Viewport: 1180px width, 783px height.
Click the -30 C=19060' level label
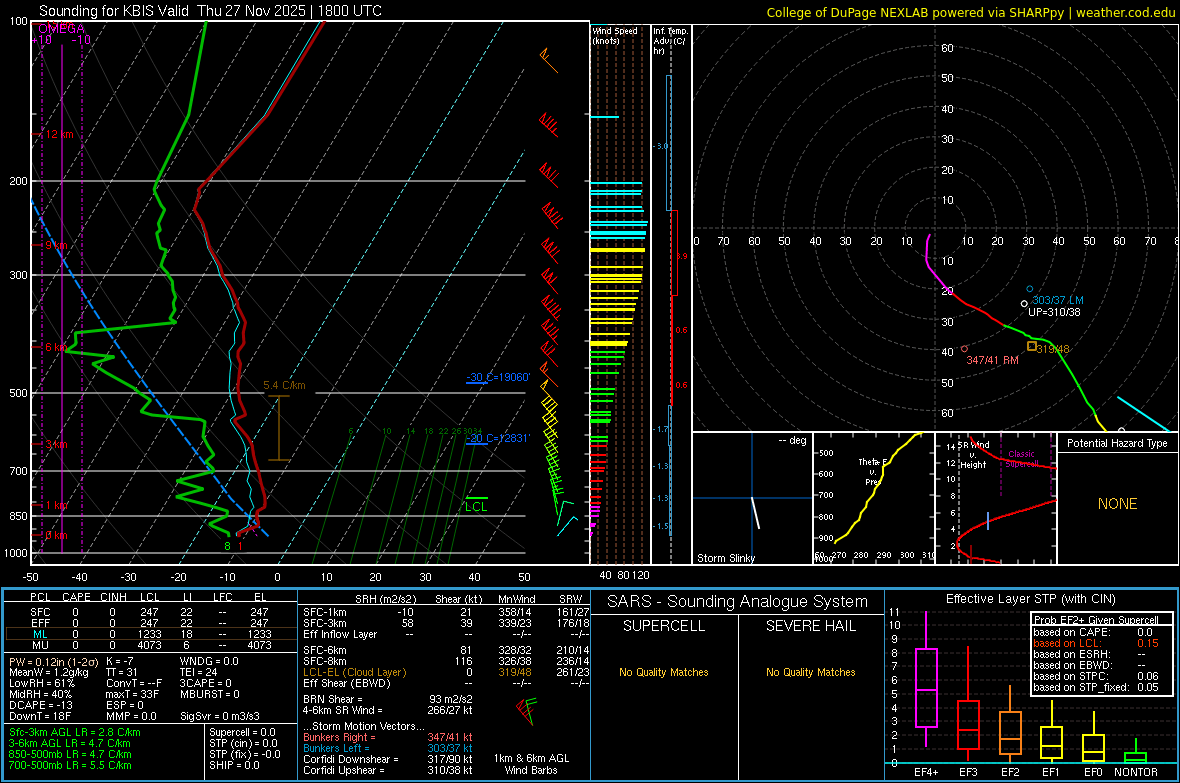point(498,377)
